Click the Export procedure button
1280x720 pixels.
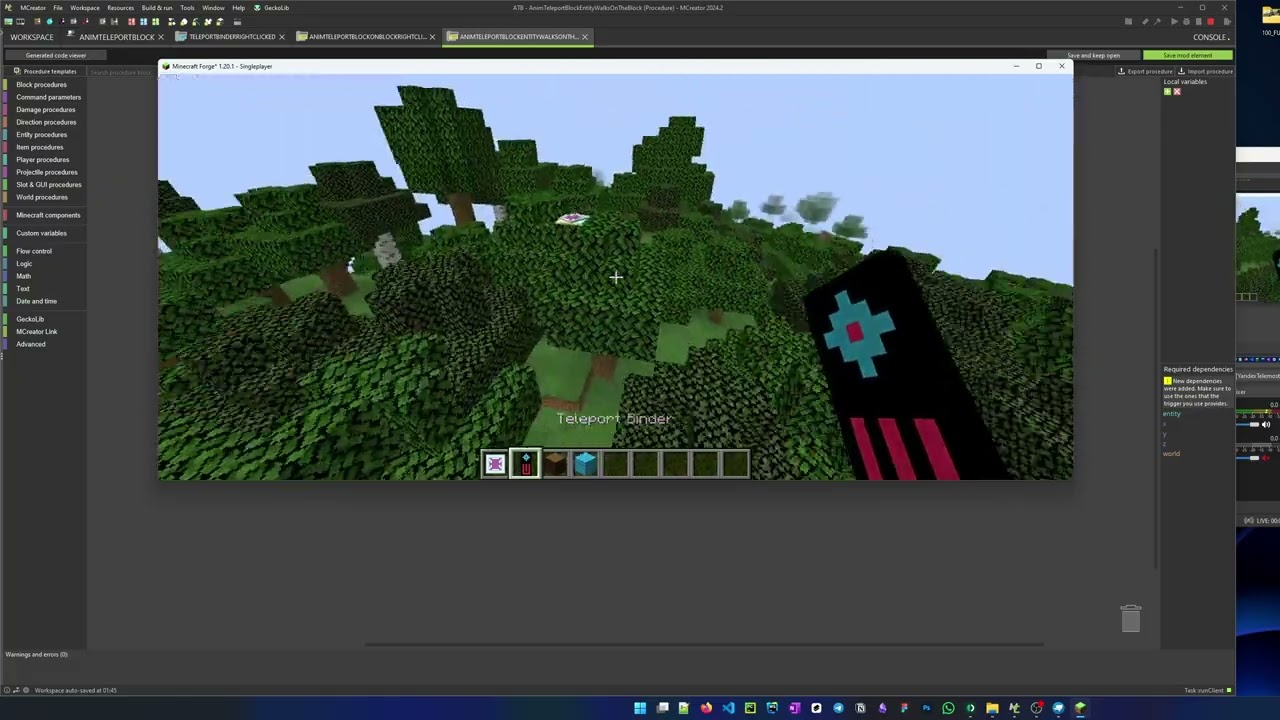(1145, 71)
